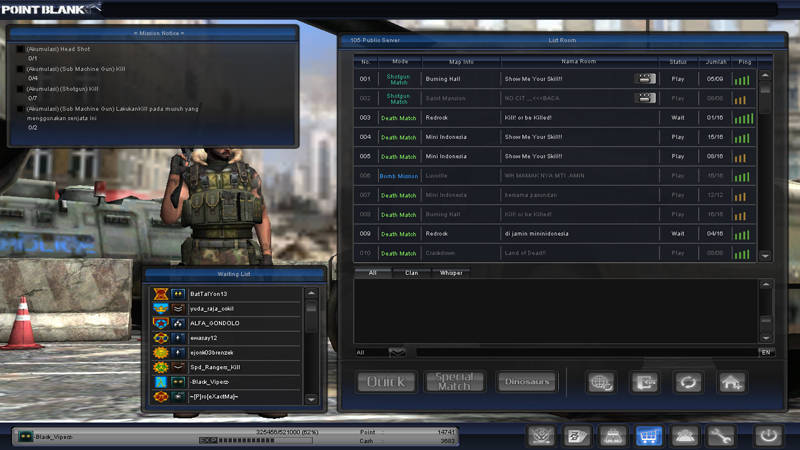Select room 005 Mini Indonesia row
Viewport: 800px width, 450px height.
pos(555,157)
